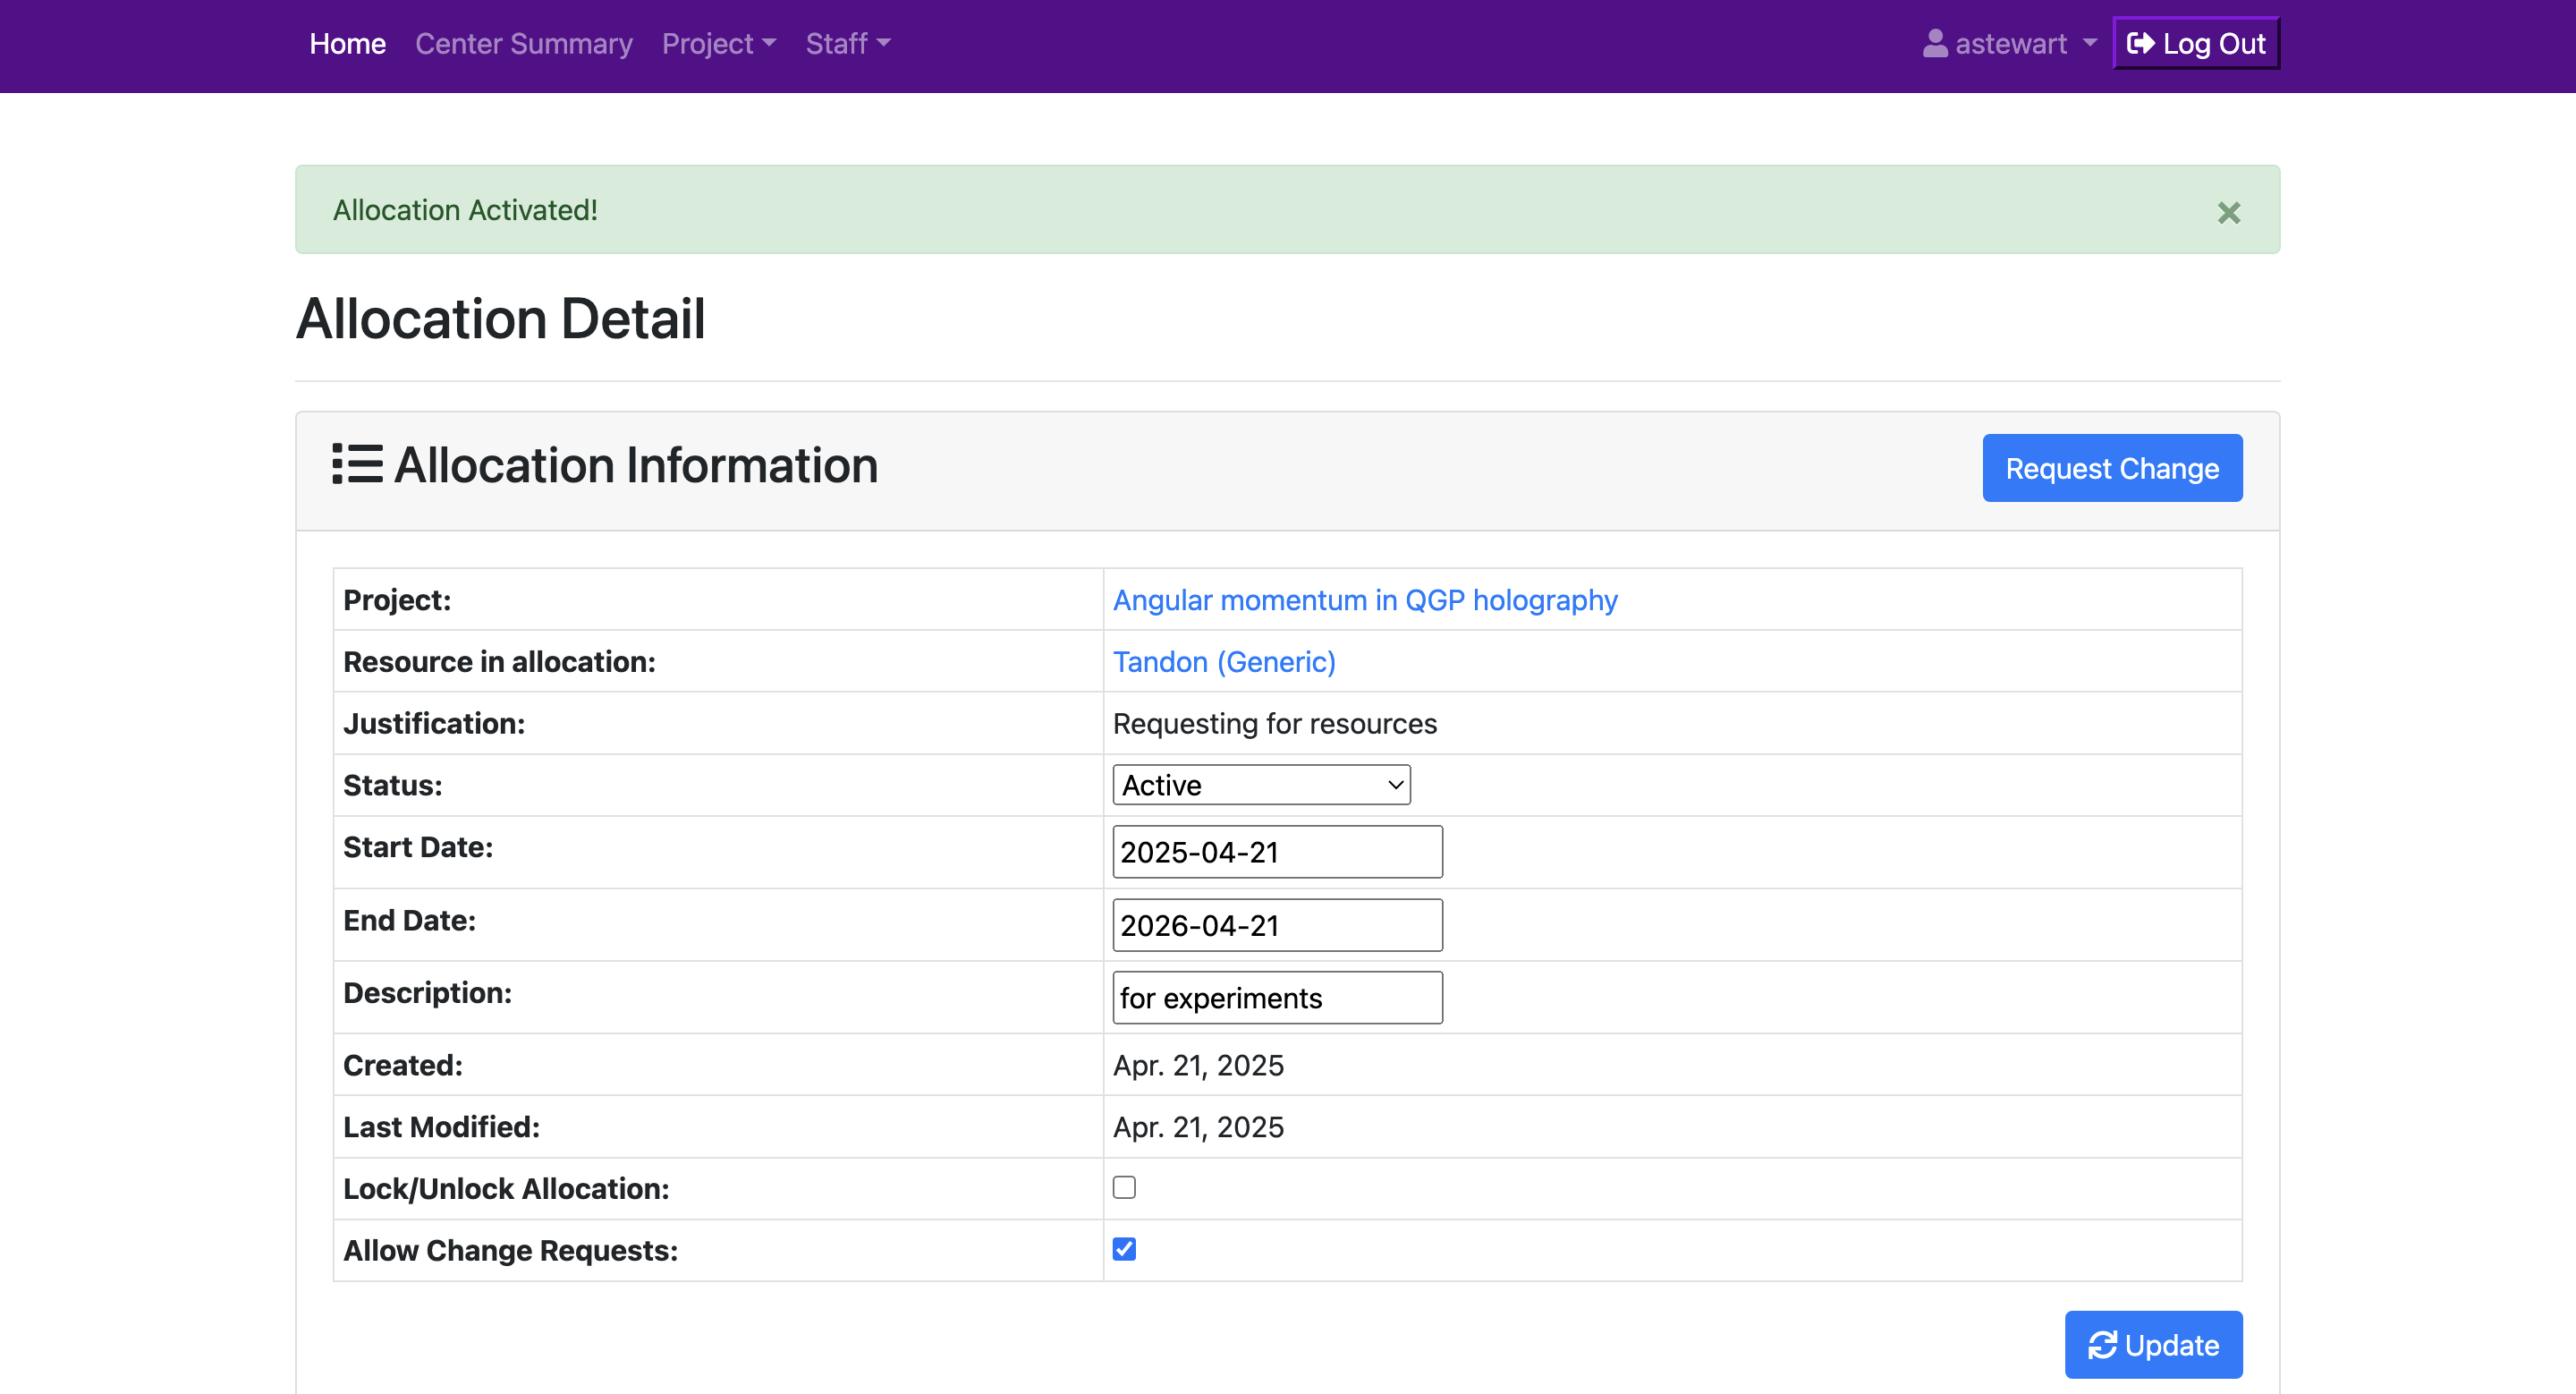This screenshot has width=2576, height=1394.
Task: Click the Created date value in its row
Action: pos(1198,1066)
